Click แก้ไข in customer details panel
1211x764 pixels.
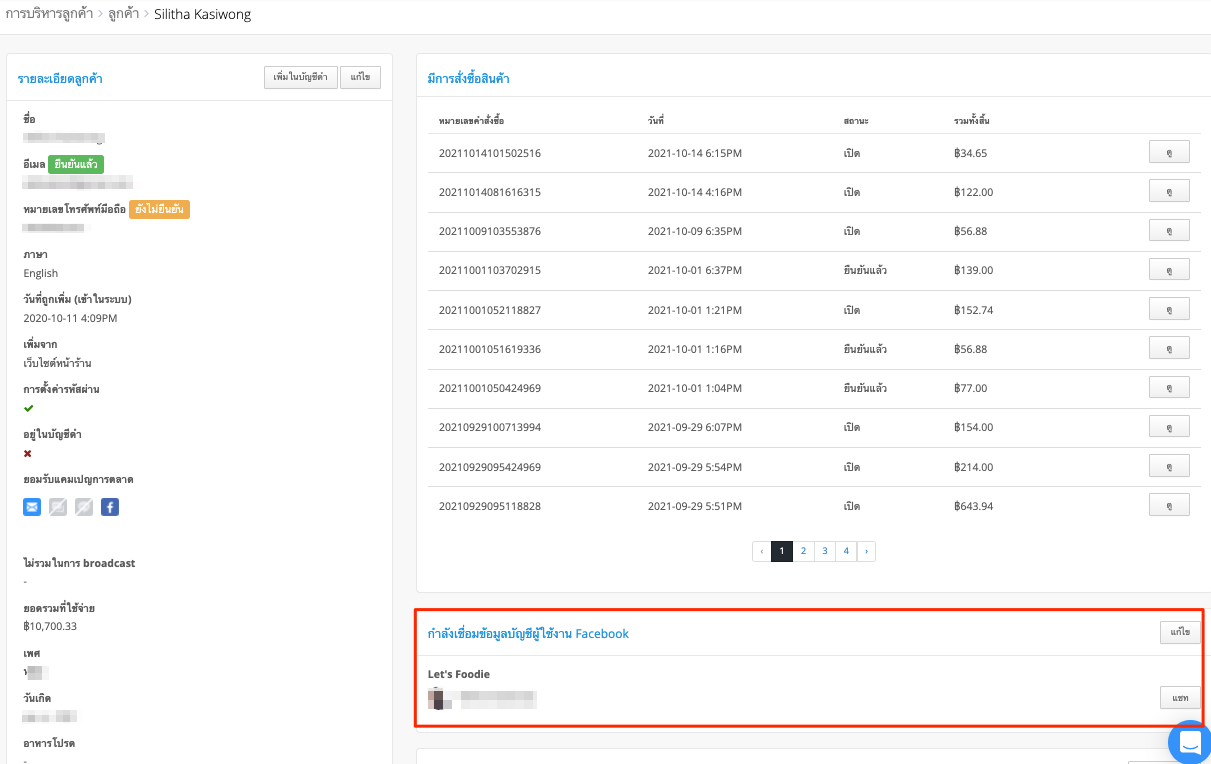click(x=360, y=77)
